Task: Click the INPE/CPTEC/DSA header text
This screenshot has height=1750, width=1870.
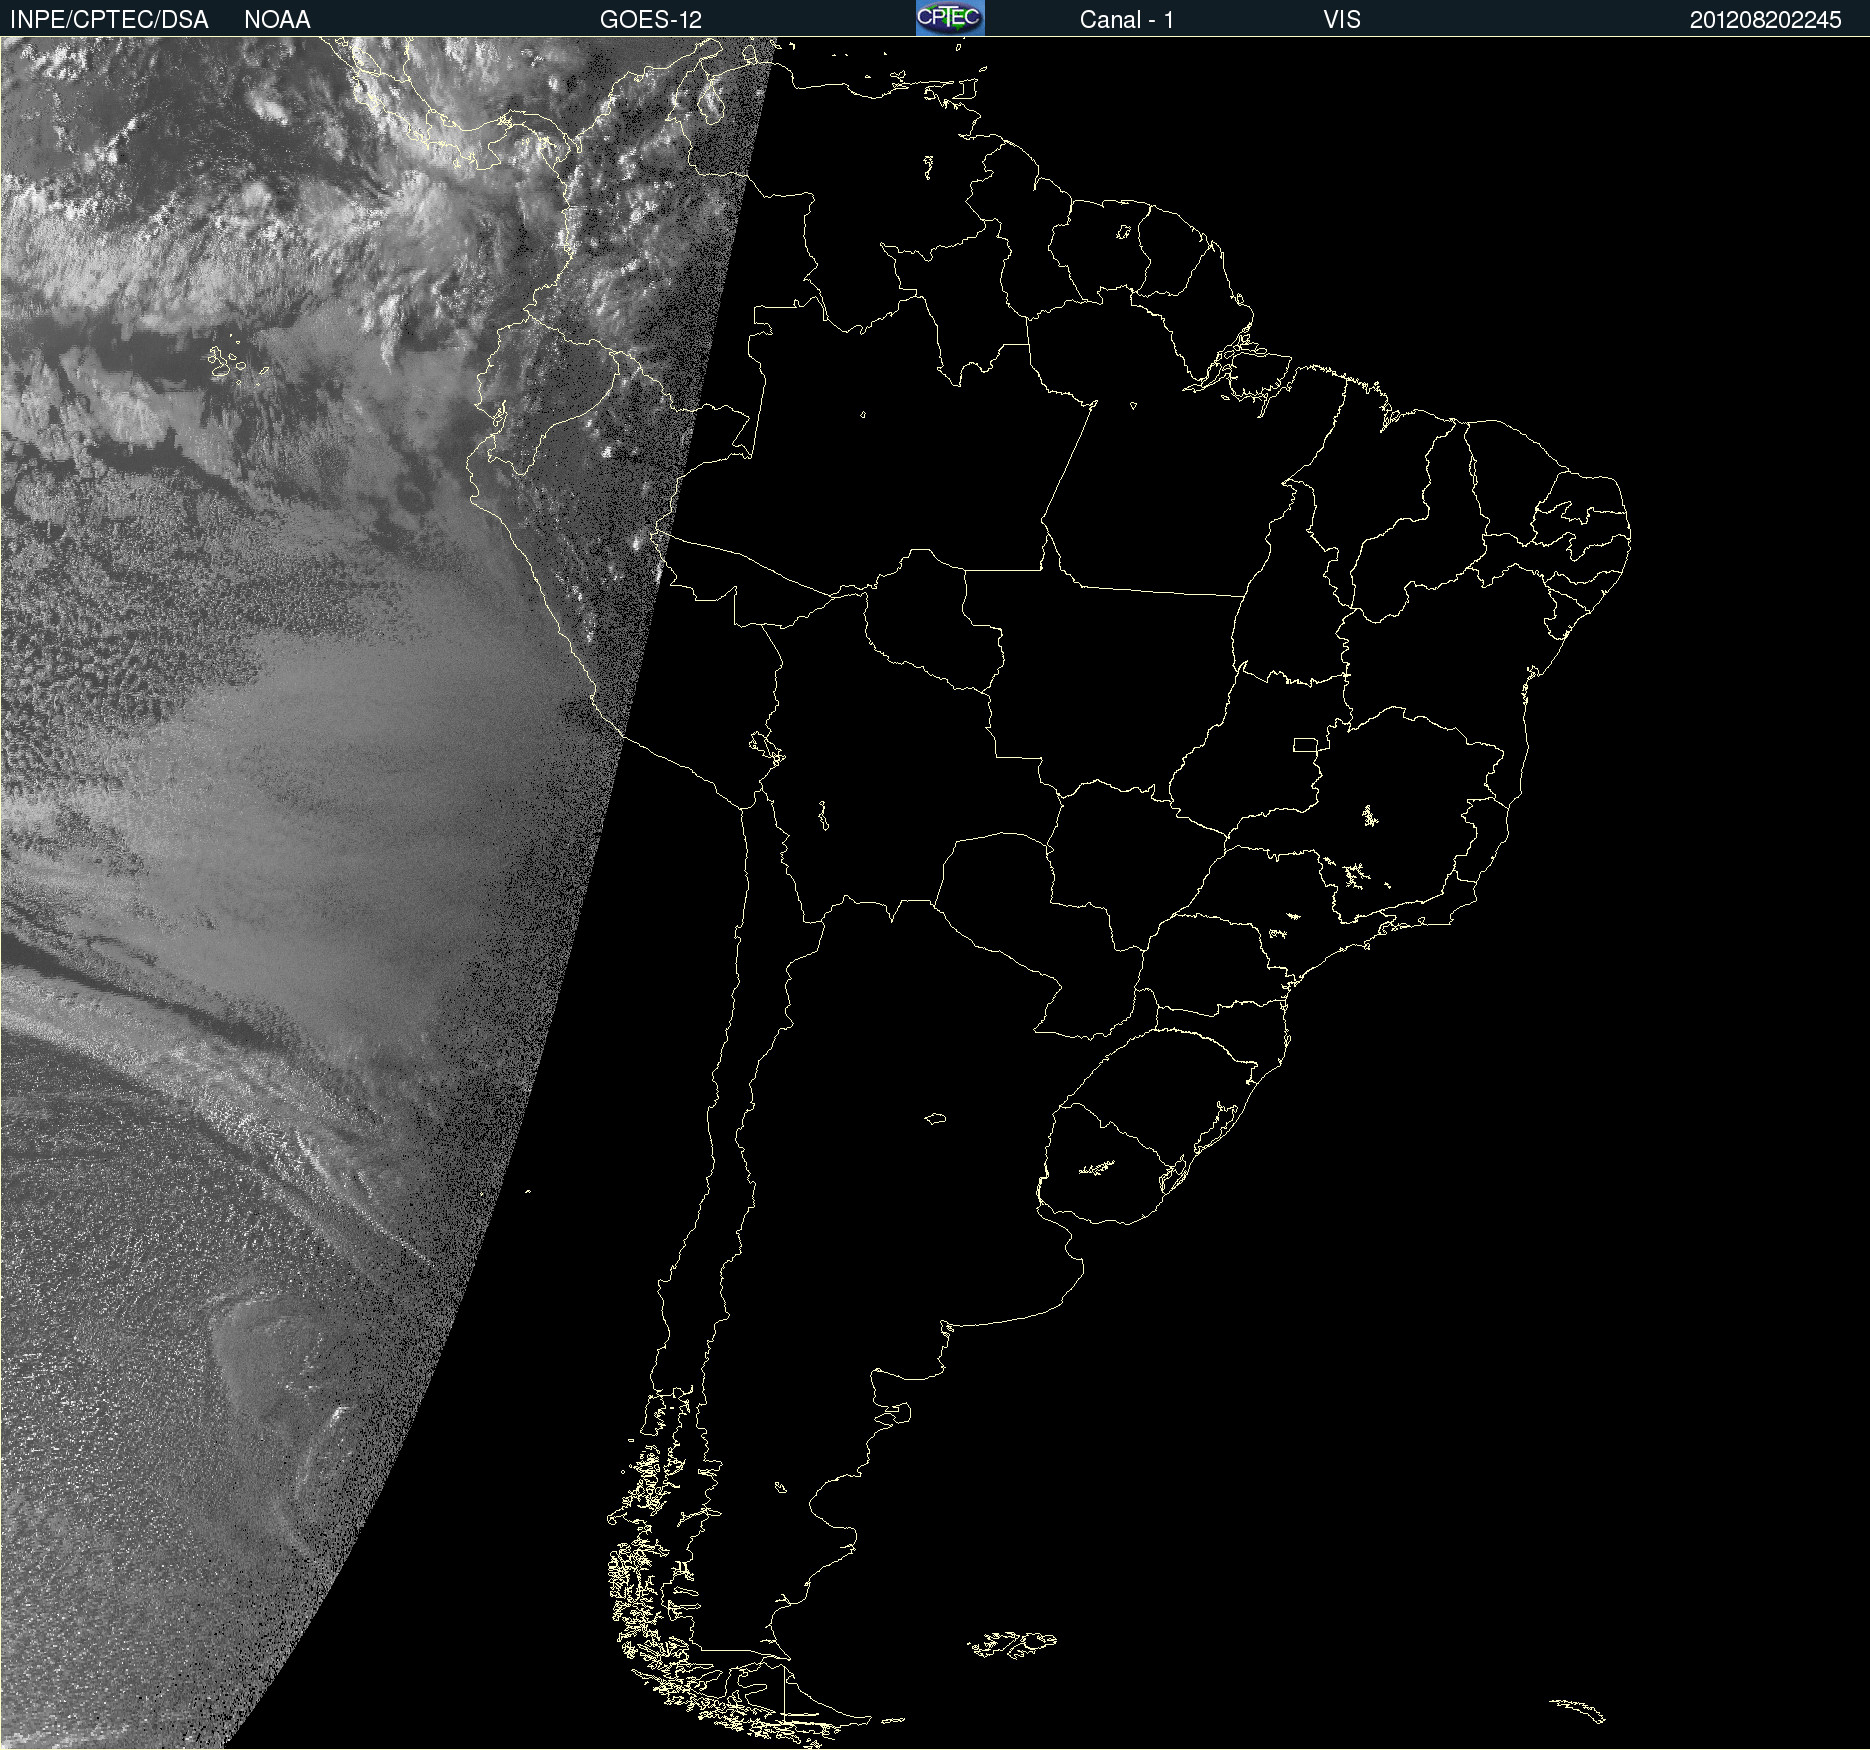Action: pos(109,20)
